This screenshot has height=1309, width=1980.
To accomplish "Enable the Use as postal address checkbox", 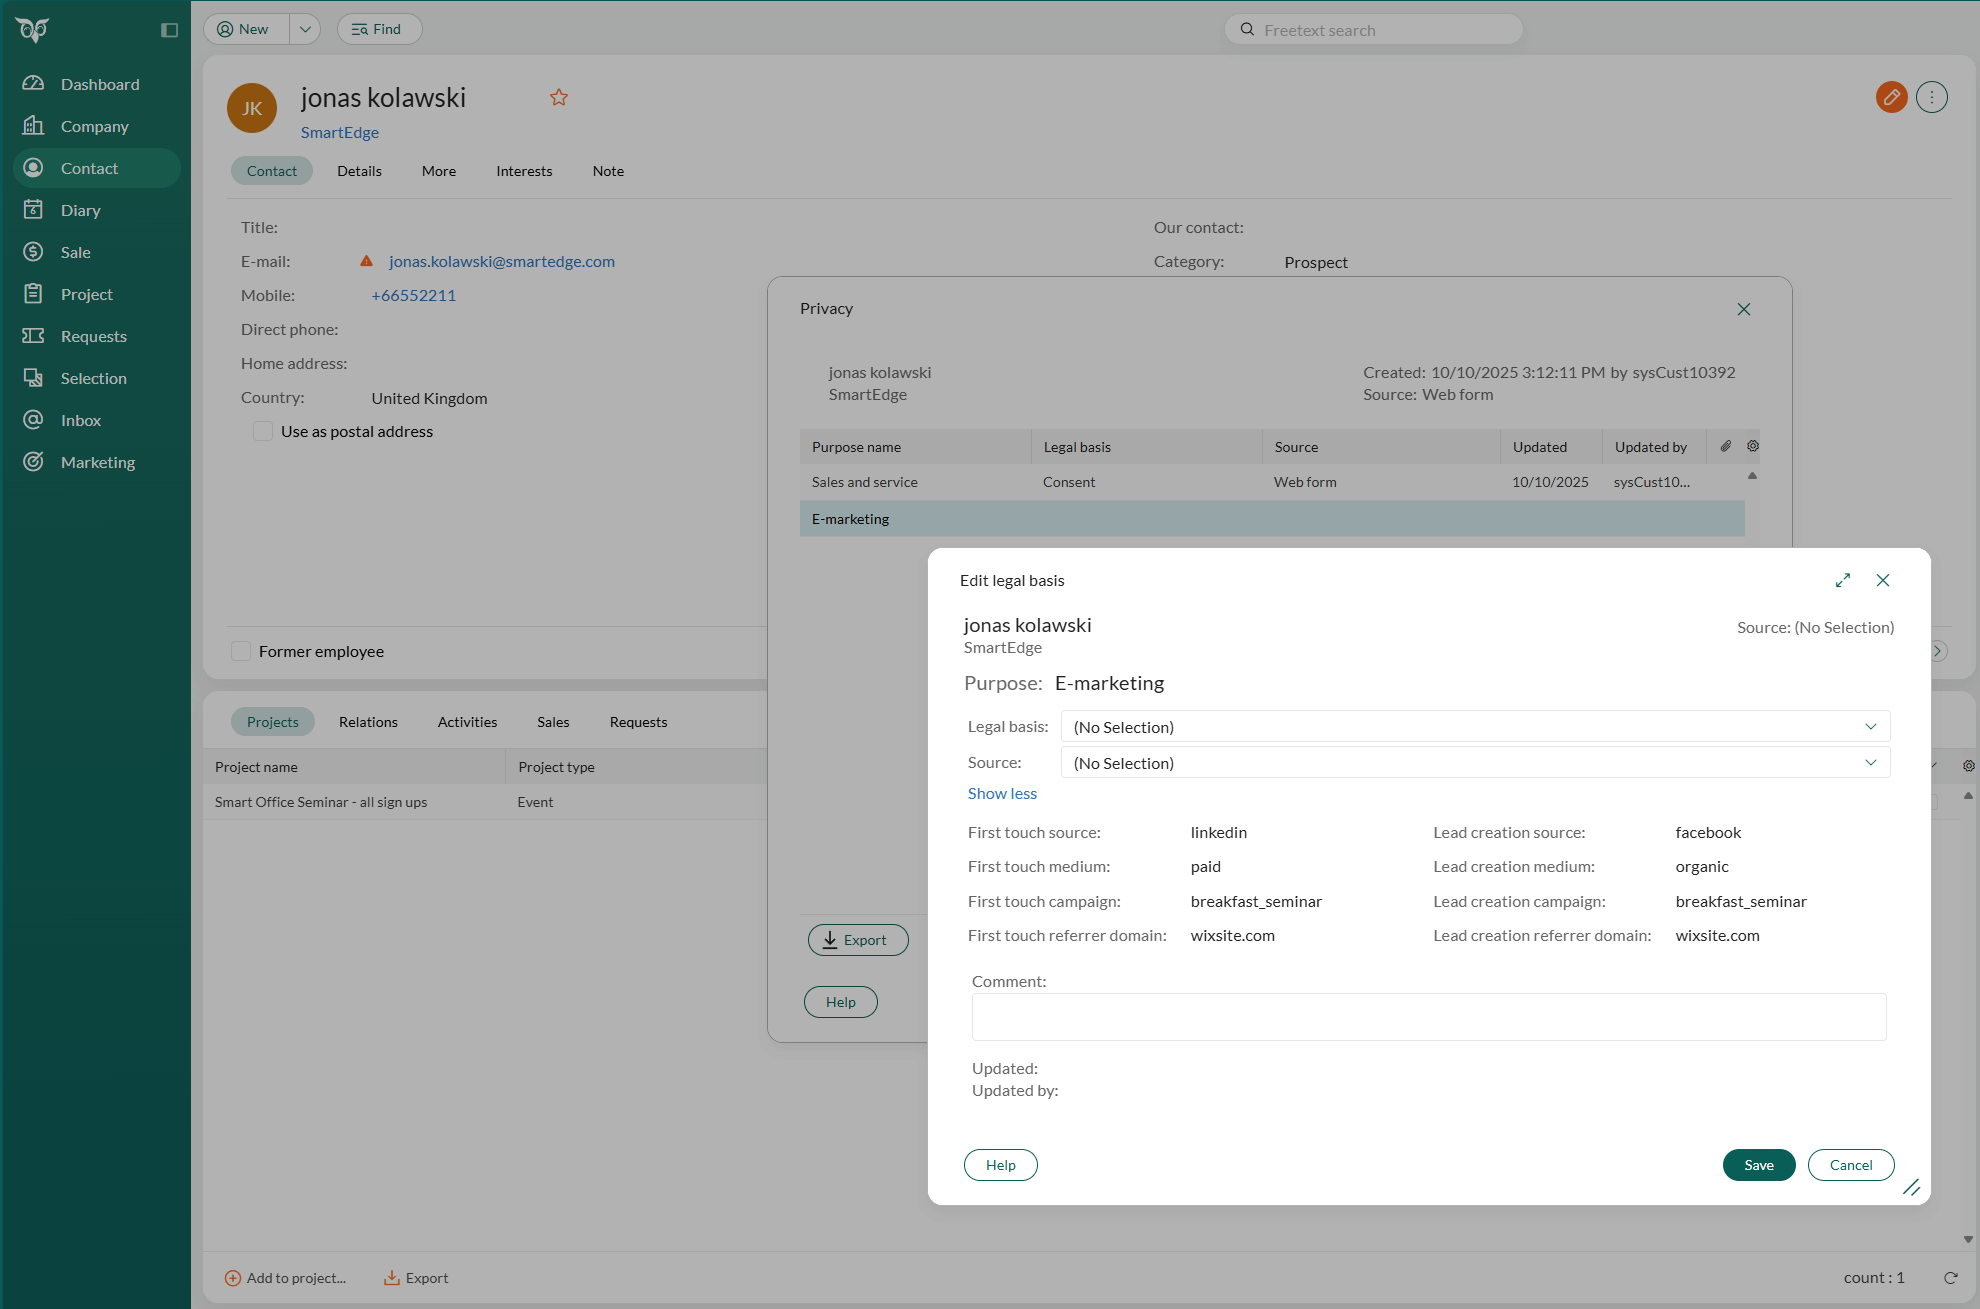I will 263,431.
